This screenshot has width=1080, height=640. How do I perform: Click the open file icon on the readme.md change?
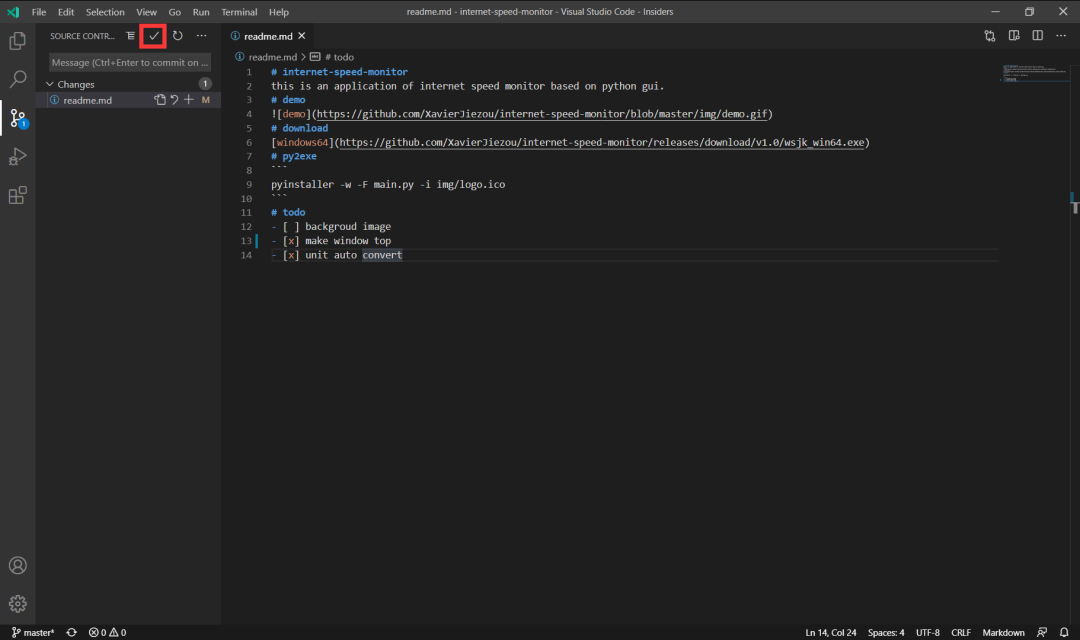pyautogui.click(x=160, y=100)
